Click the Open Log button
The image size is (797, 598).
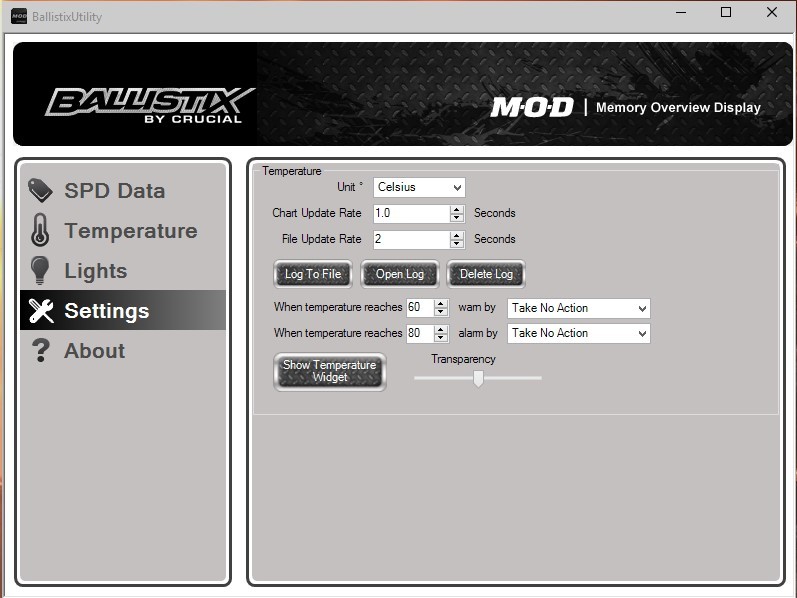tap(400, 274)
